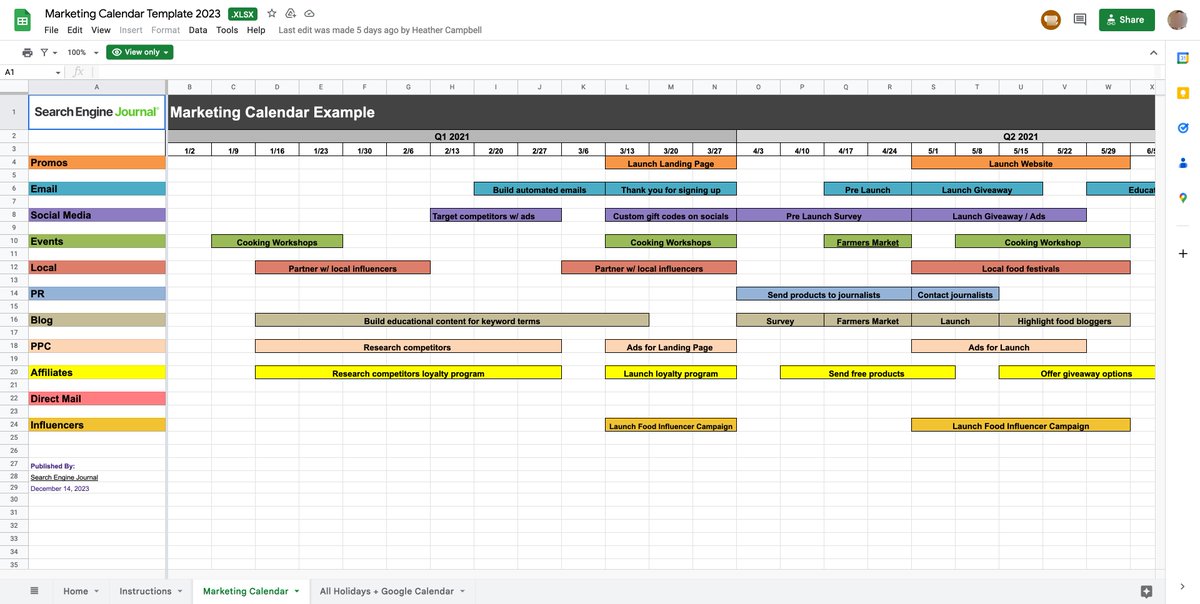Screen dimensions: 1200x604
Task: Collapse the toolbar with the chevron
Action: pyautogui.click(x=1151, y=51)
